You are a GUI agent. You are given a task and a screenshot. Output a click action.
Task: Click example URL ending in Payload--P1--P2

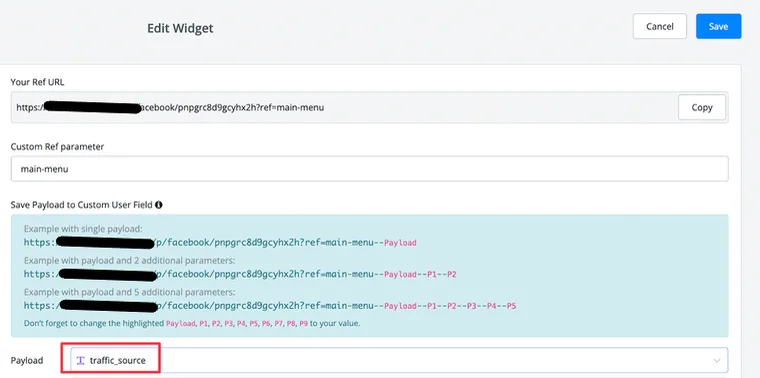coord(240,274)
